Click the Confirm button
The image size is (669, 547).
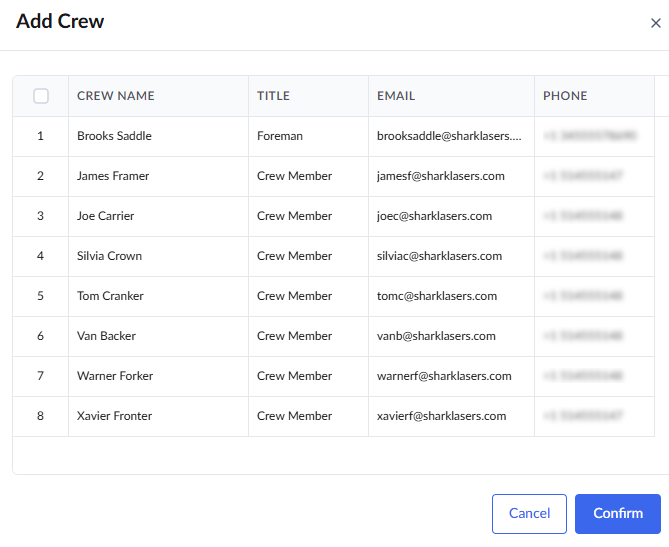(617, 514)
